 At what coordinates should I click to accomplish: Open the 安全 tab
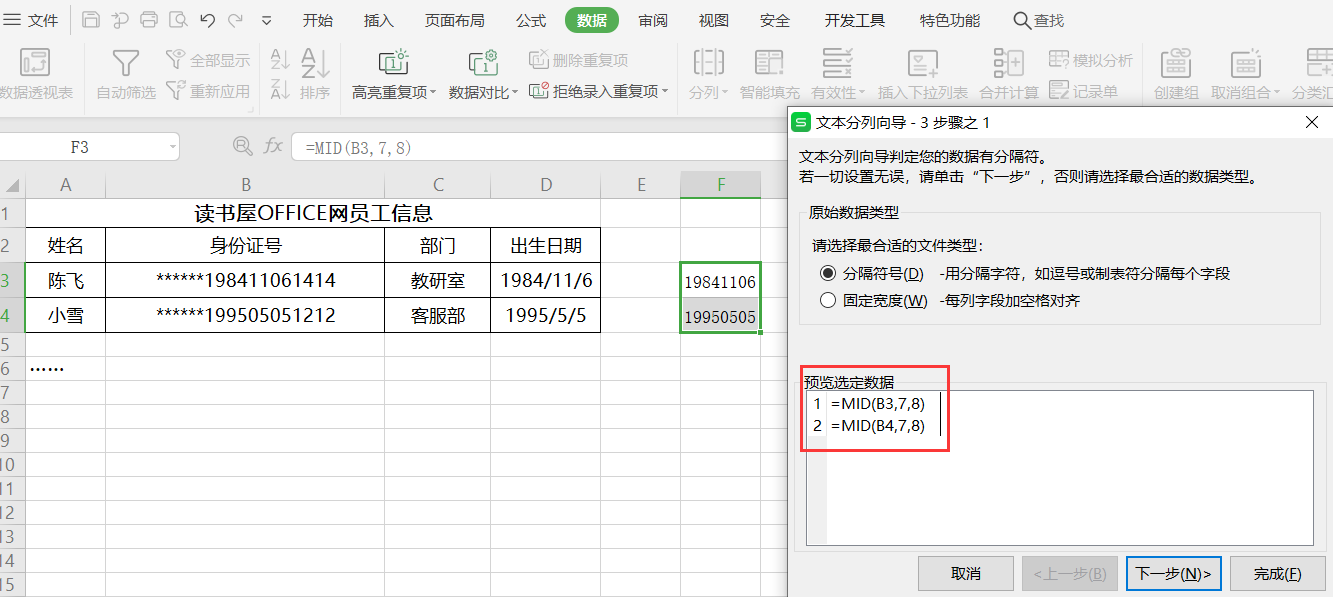coord(775,20)
